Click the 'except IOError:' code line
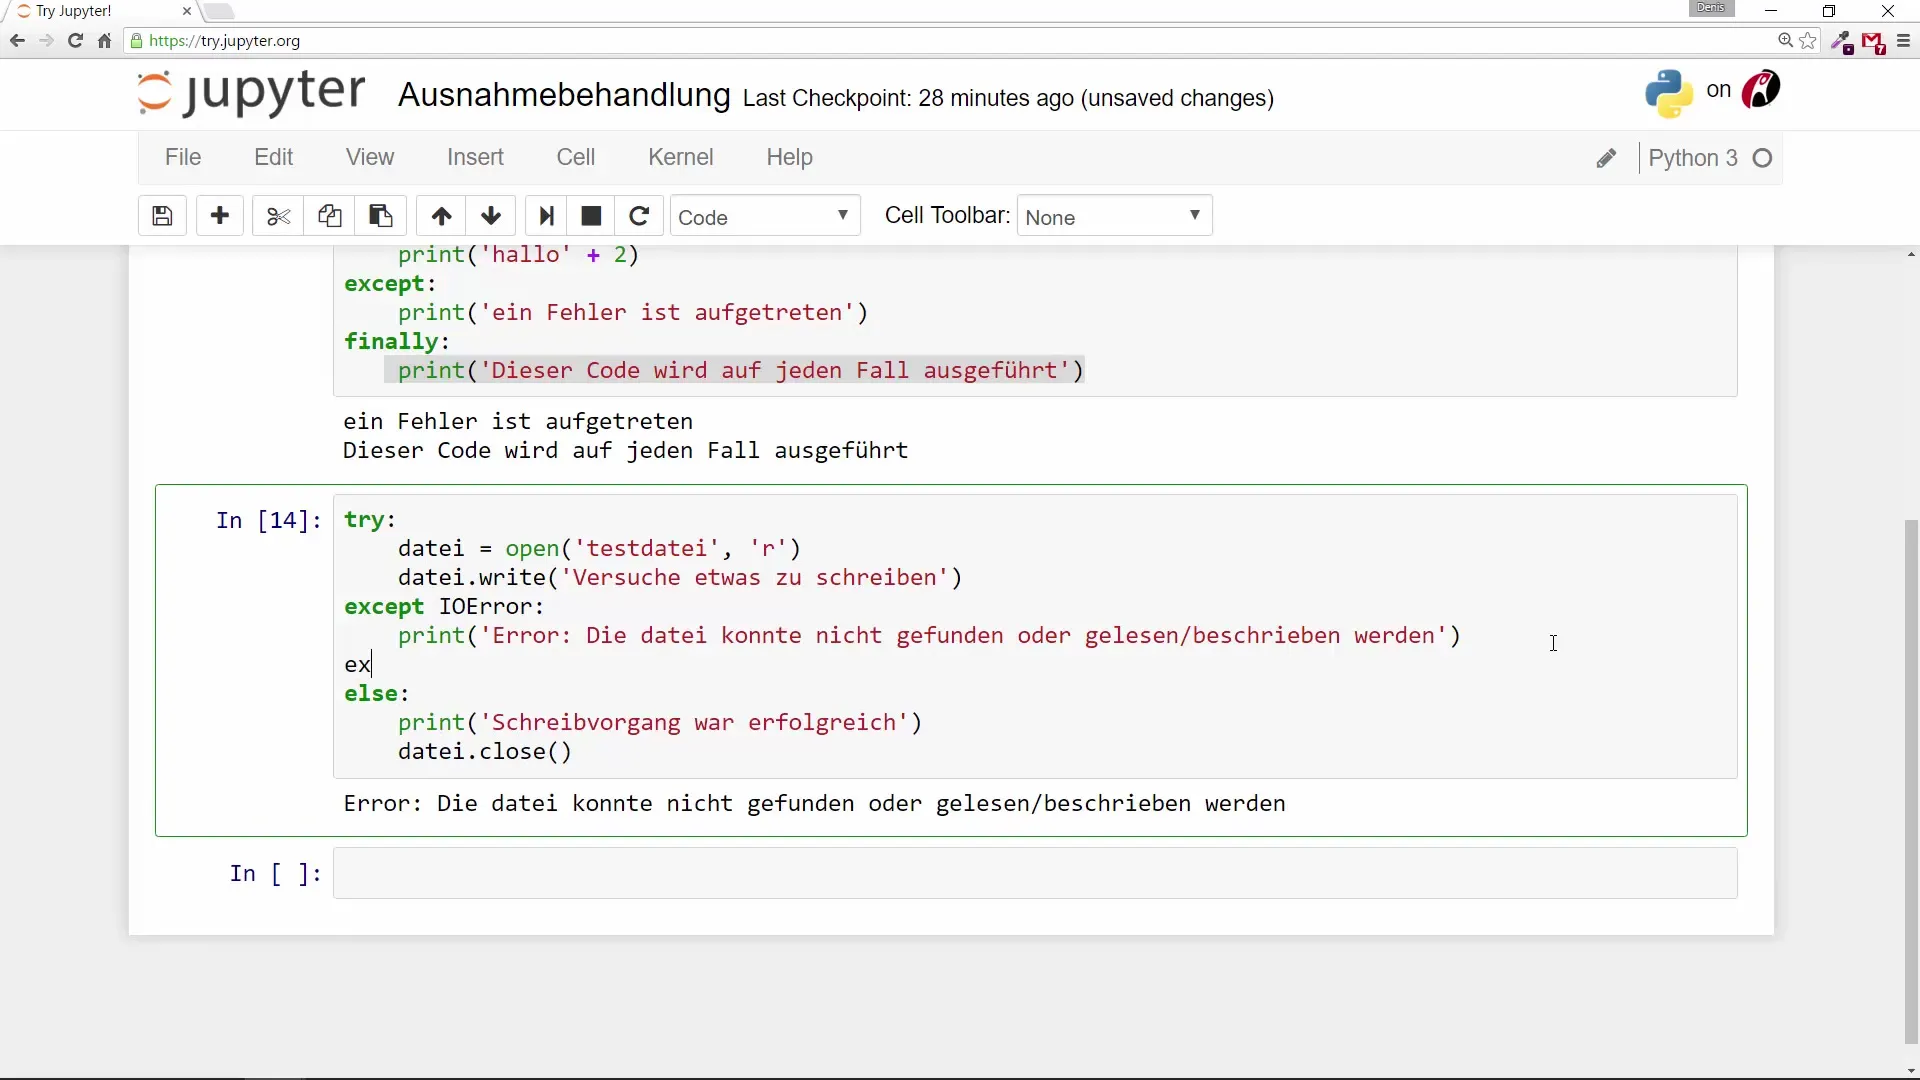Screen dimensions: 1920x1080 coord(444,607)
